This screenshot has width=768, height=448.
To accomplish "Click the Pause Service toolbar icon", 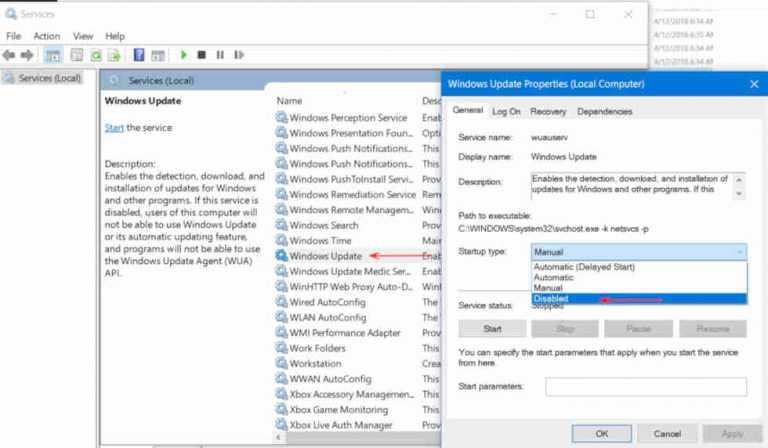I will pyautogui.click(x=220, y=55).
